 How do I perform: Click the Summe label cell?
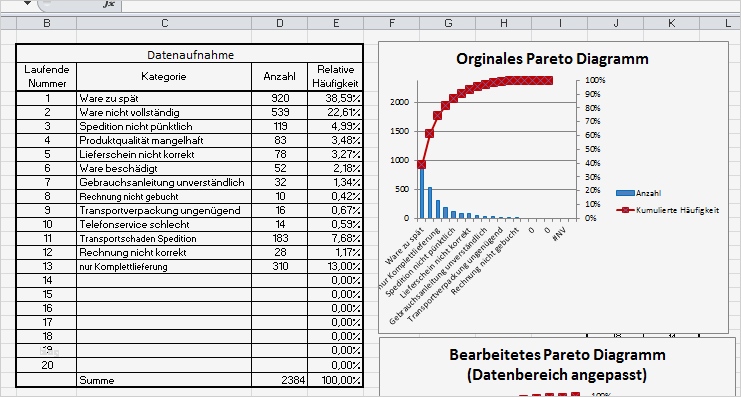[164, 380]
